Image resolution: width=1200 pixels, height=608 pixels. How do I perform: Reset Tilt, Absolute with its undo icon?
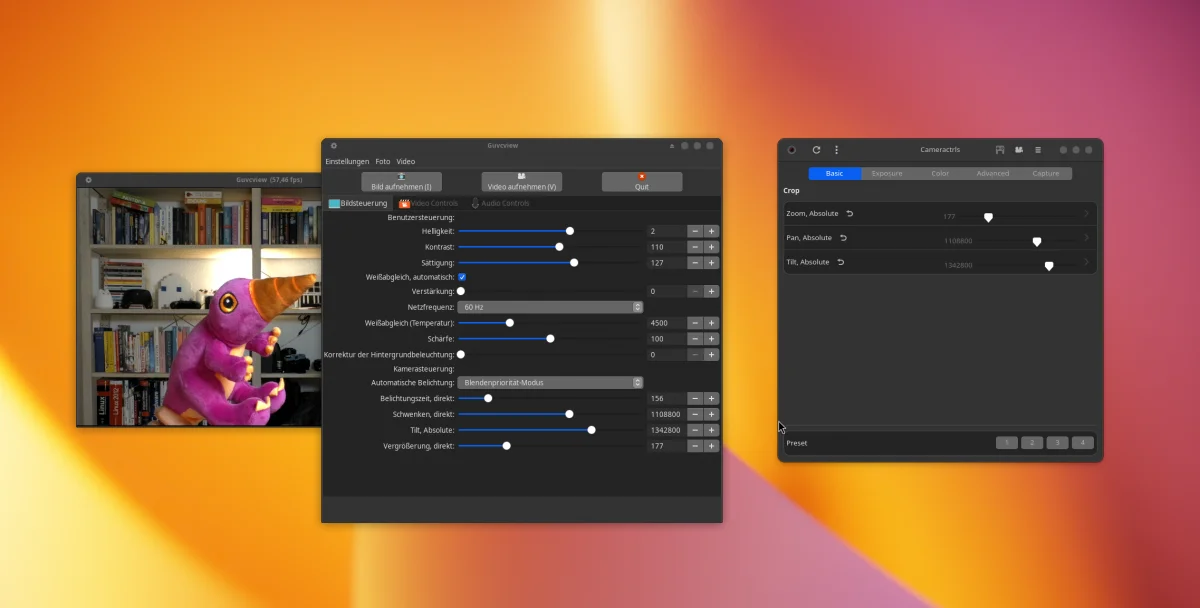(840, 262)
